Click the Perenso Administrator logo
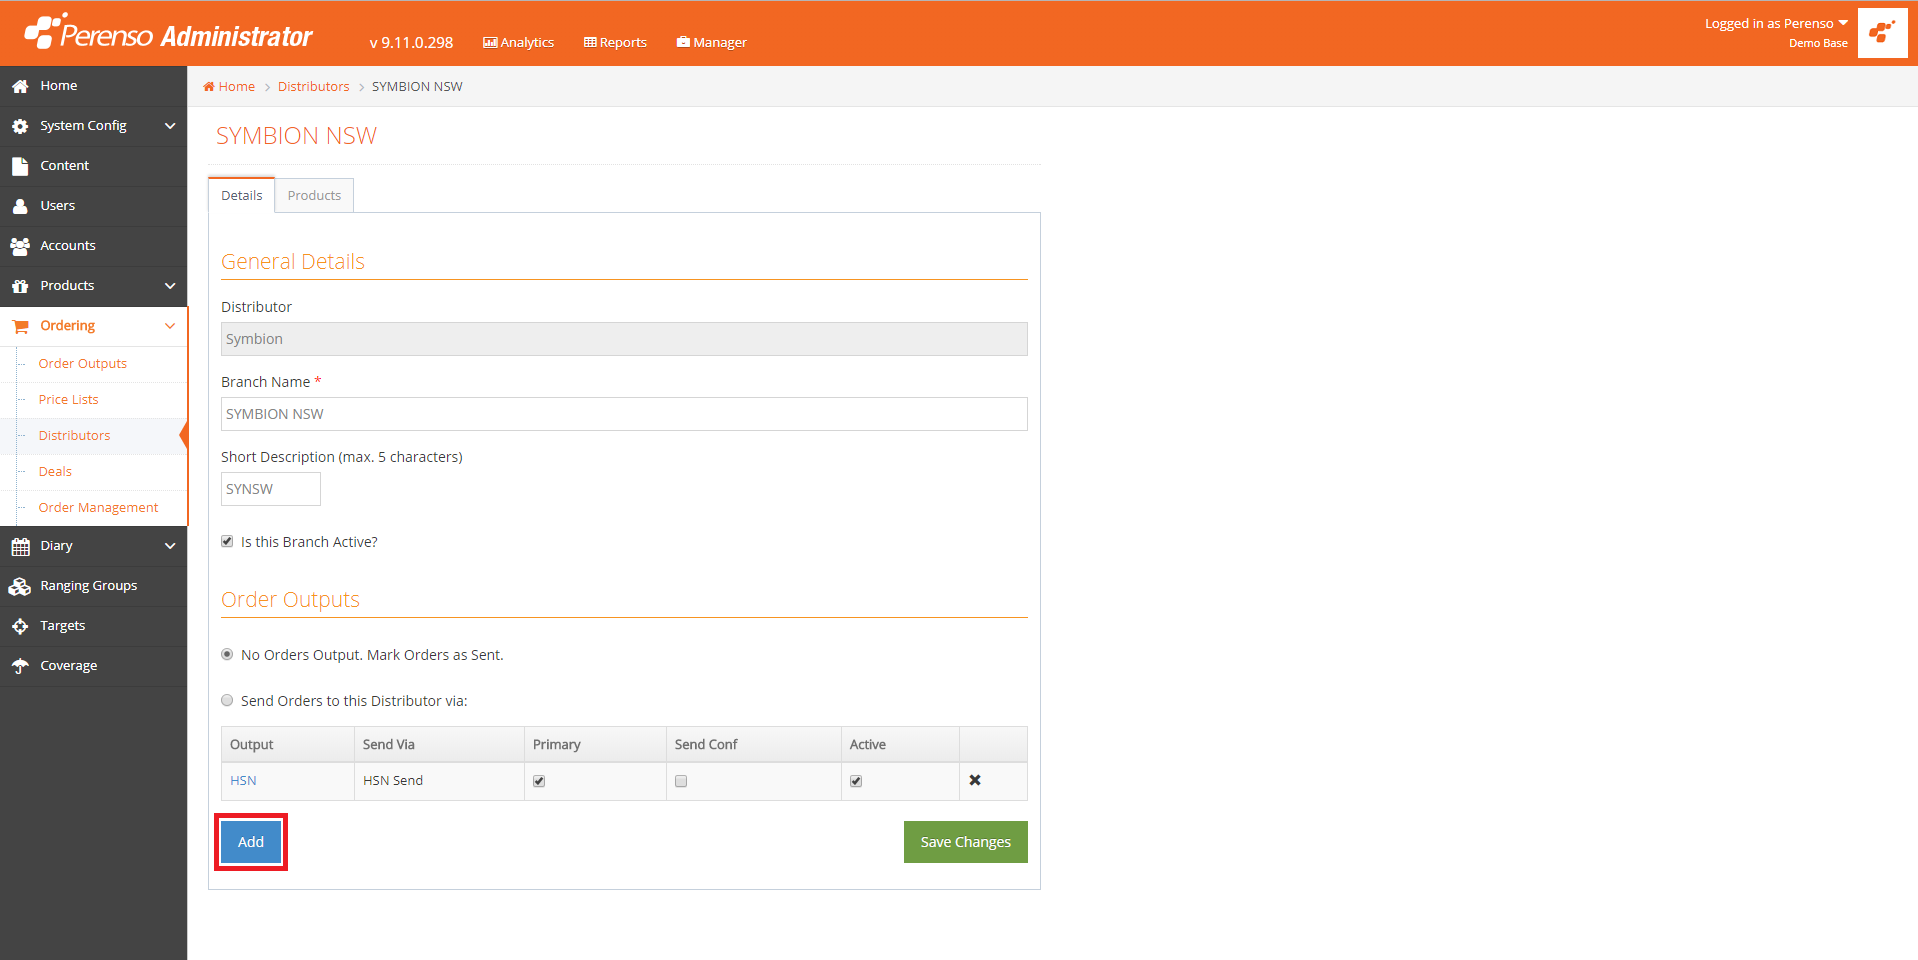This screenshot has height=960, width=1918. coord(168,33)
